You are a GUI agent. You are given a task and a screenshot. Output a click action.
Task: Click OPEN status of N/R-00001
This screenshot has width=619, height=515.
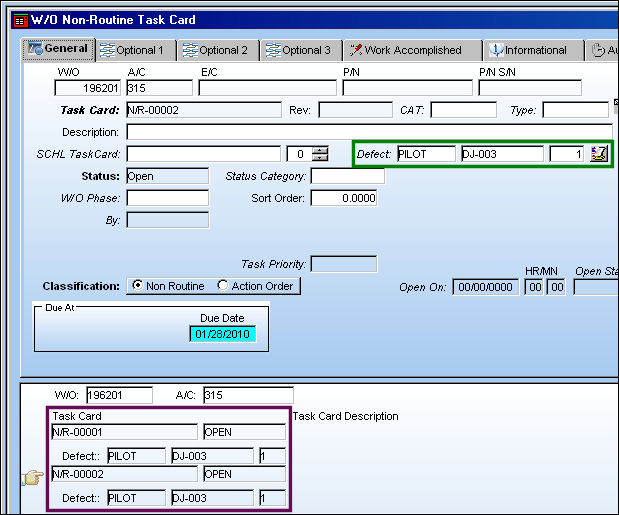(x=244, y=432)
